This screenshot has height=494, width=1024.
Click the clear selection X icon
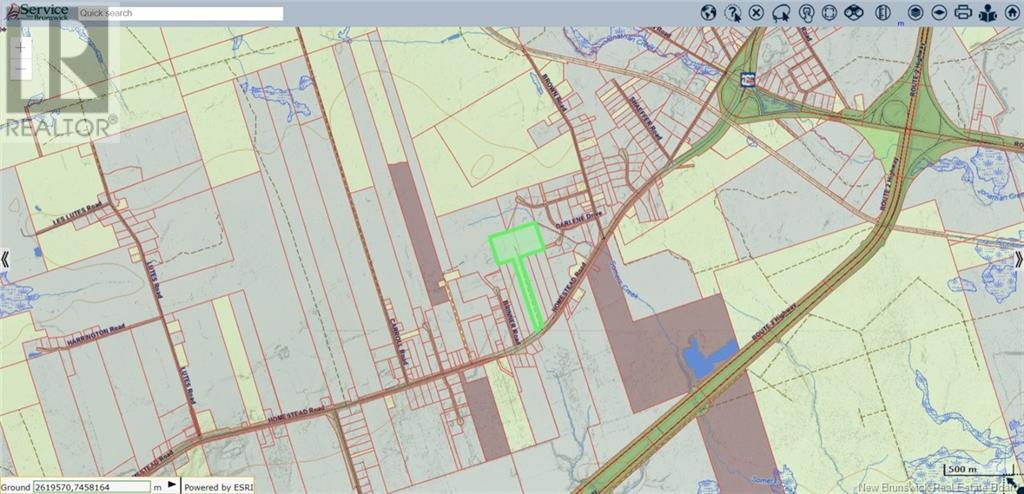757,13
